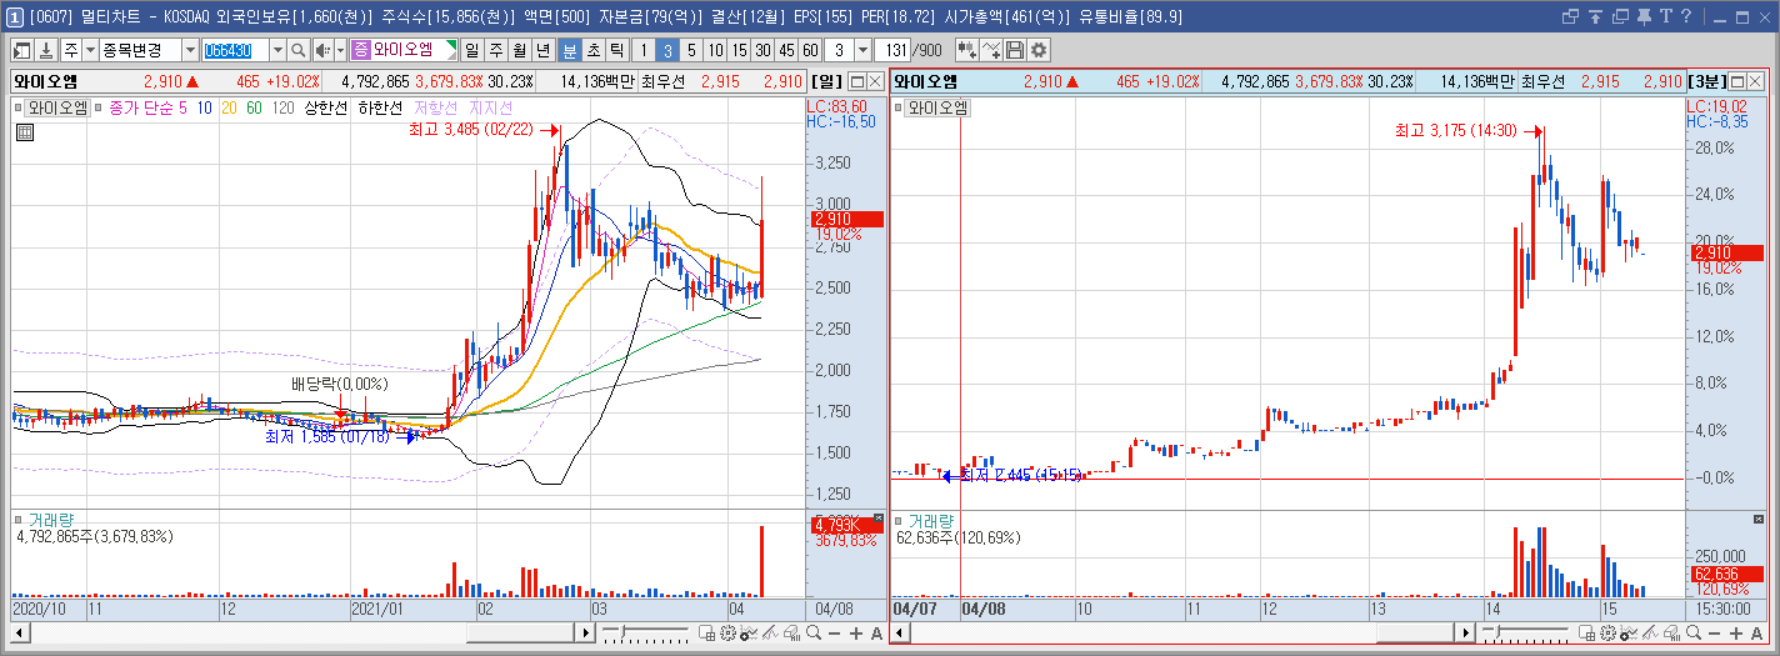Save chart with the floppy disk icon
This screenshot has width=1780, height=656.
tap(1015, 50)
